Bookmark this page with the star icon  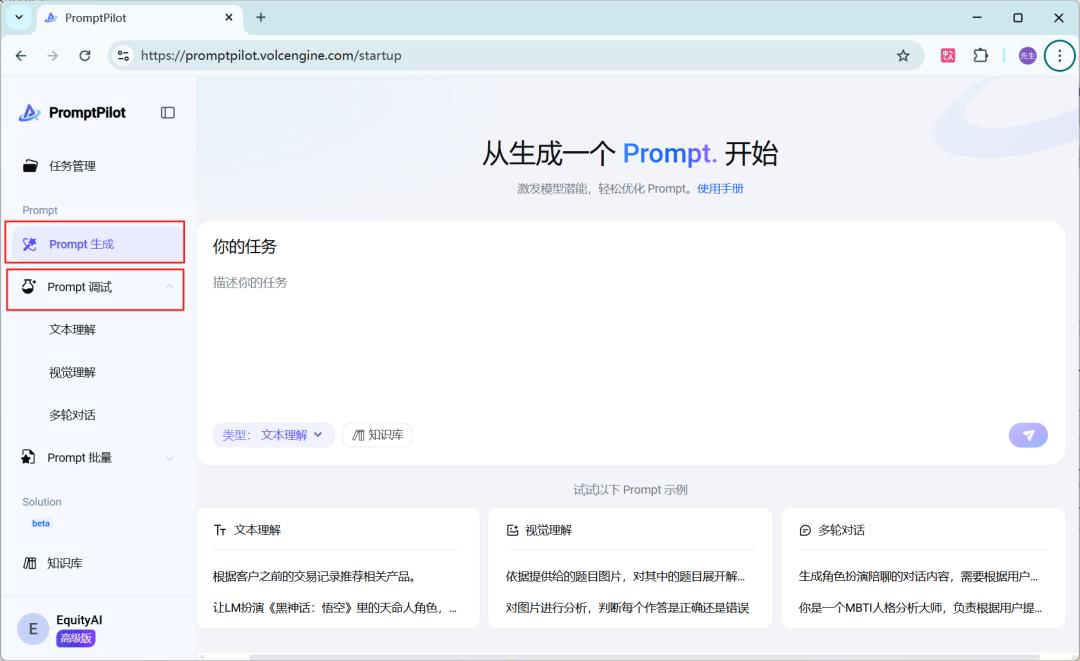[903, 56]
